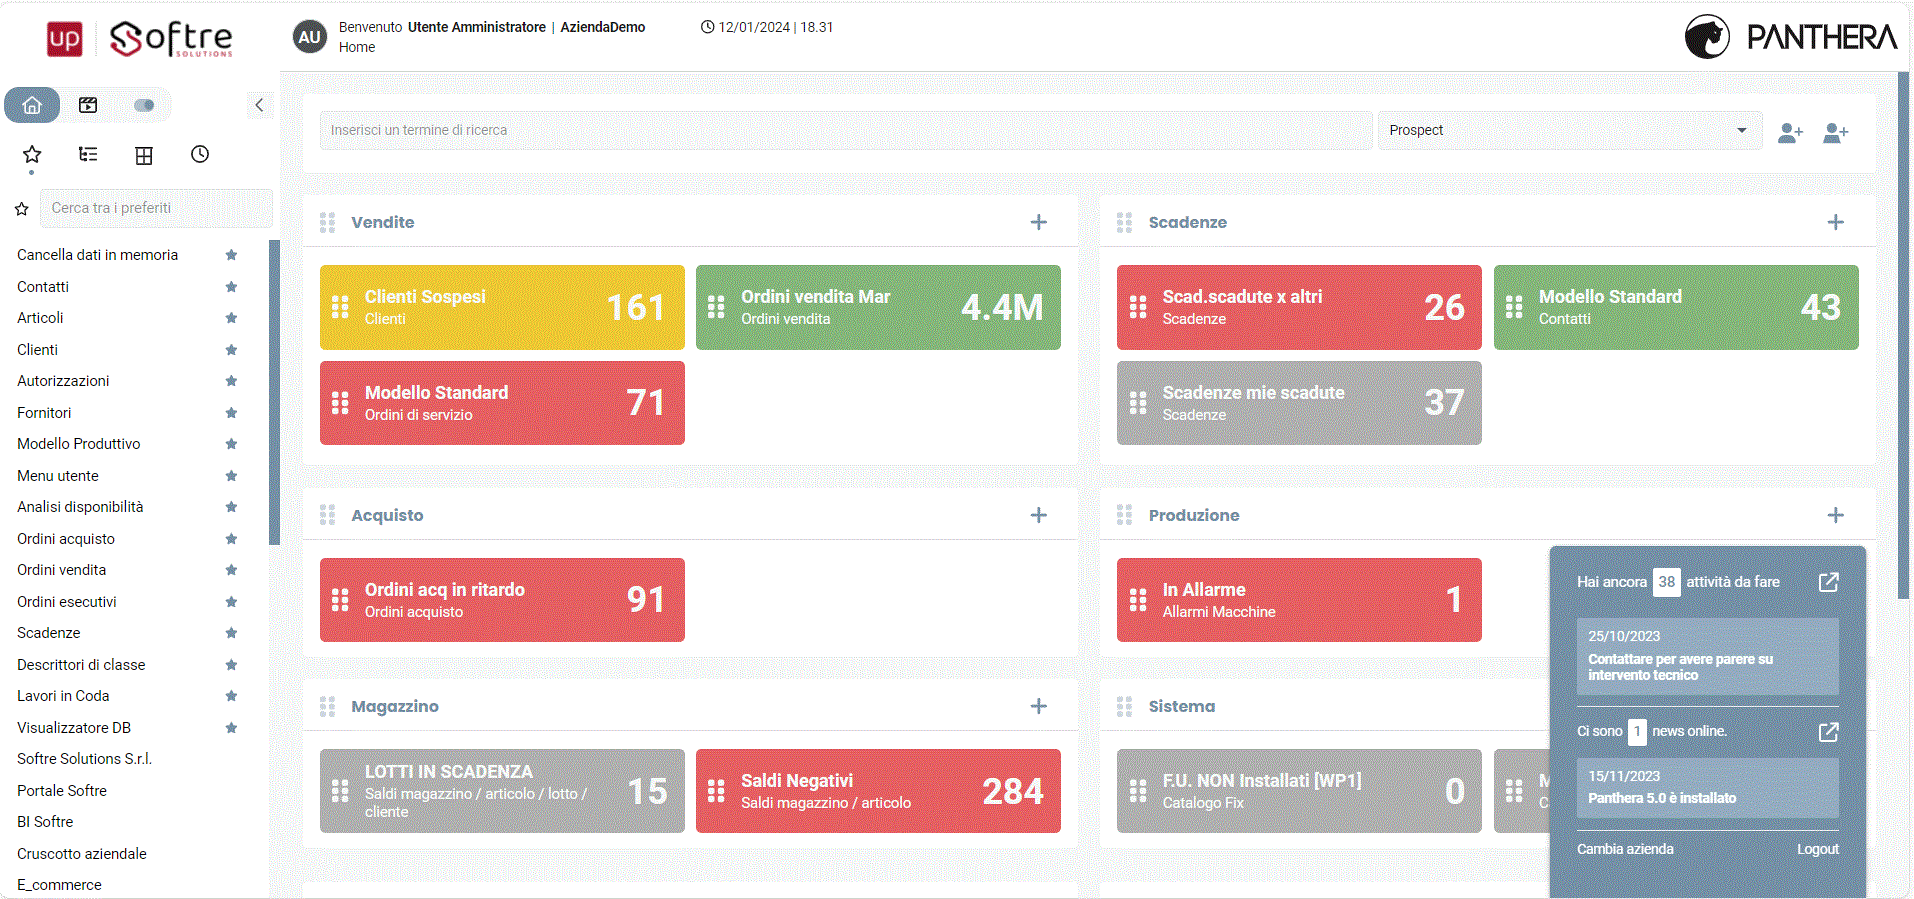This screenshot has height=899, width=1914.
Task: Switch to the grid layout icon
Action: [x=144, y=155]
